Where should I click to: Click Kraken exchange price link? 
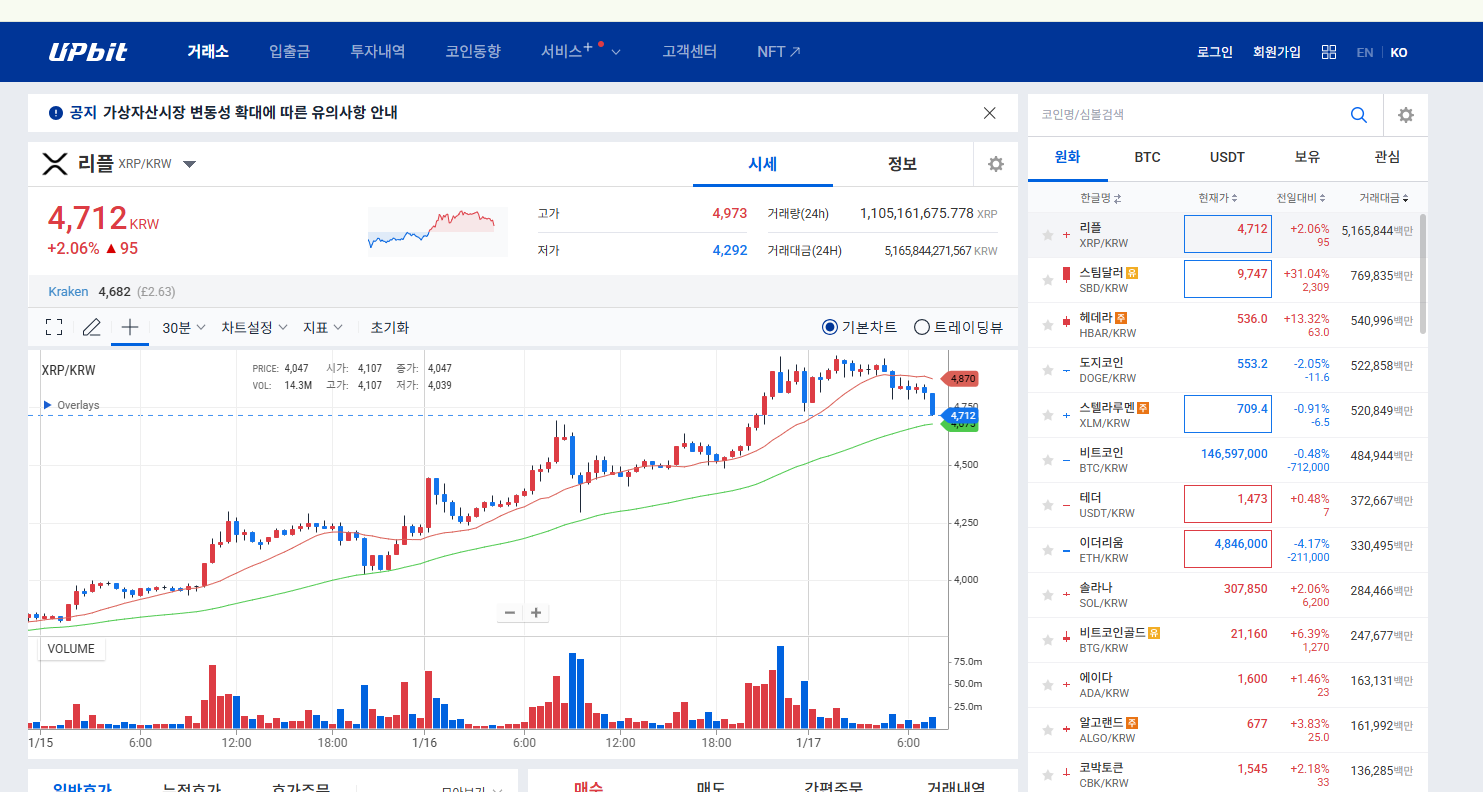click(68, 291)
